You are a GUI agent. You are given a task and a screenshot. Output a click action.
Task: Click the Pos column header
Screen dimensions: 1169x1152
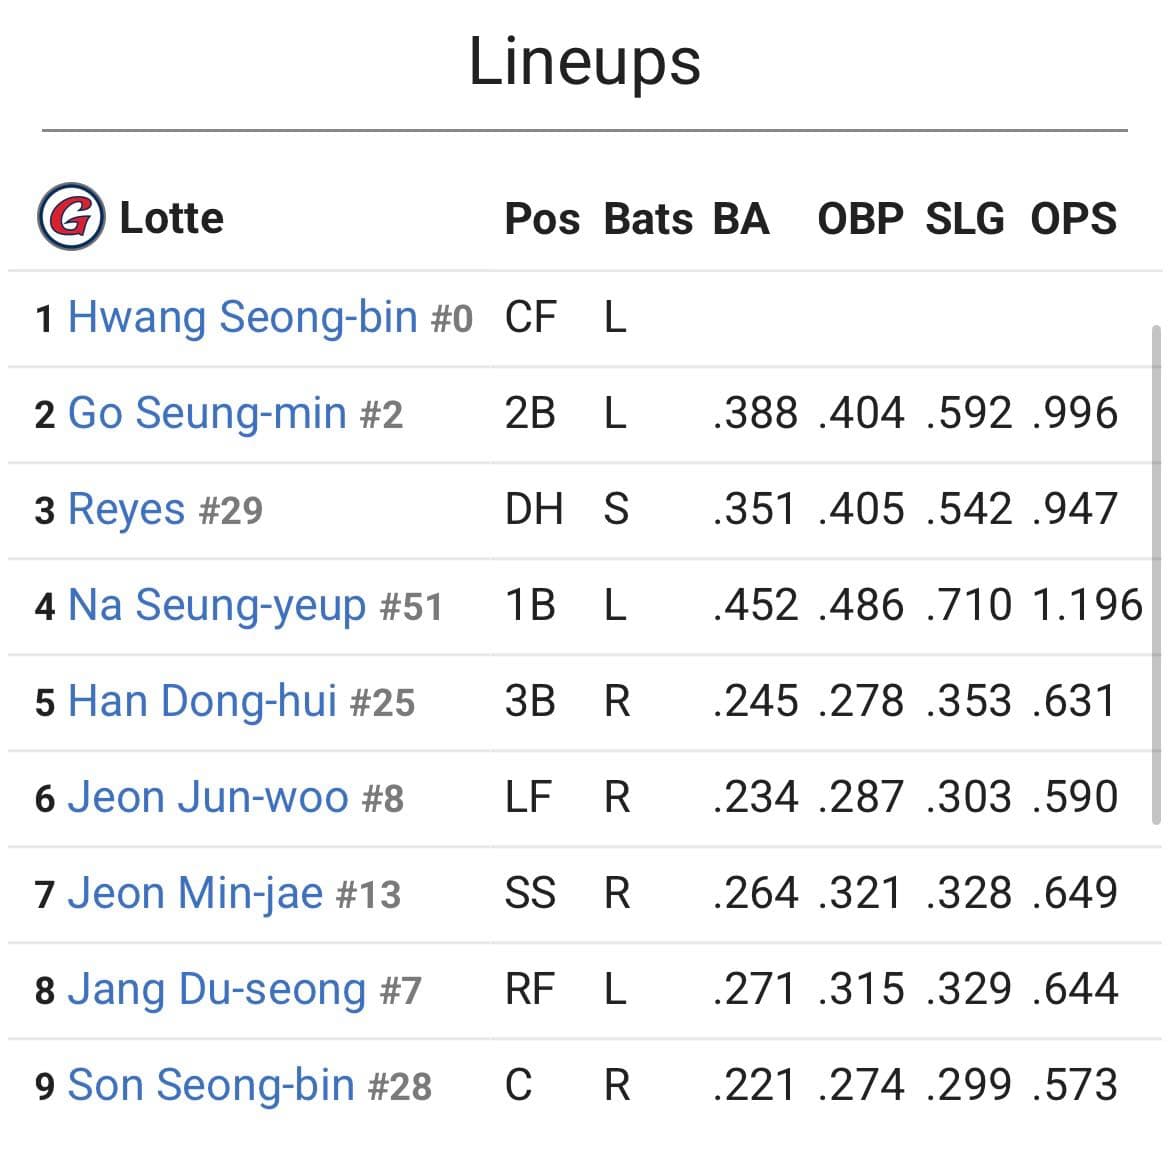click(x=542, y=218)
